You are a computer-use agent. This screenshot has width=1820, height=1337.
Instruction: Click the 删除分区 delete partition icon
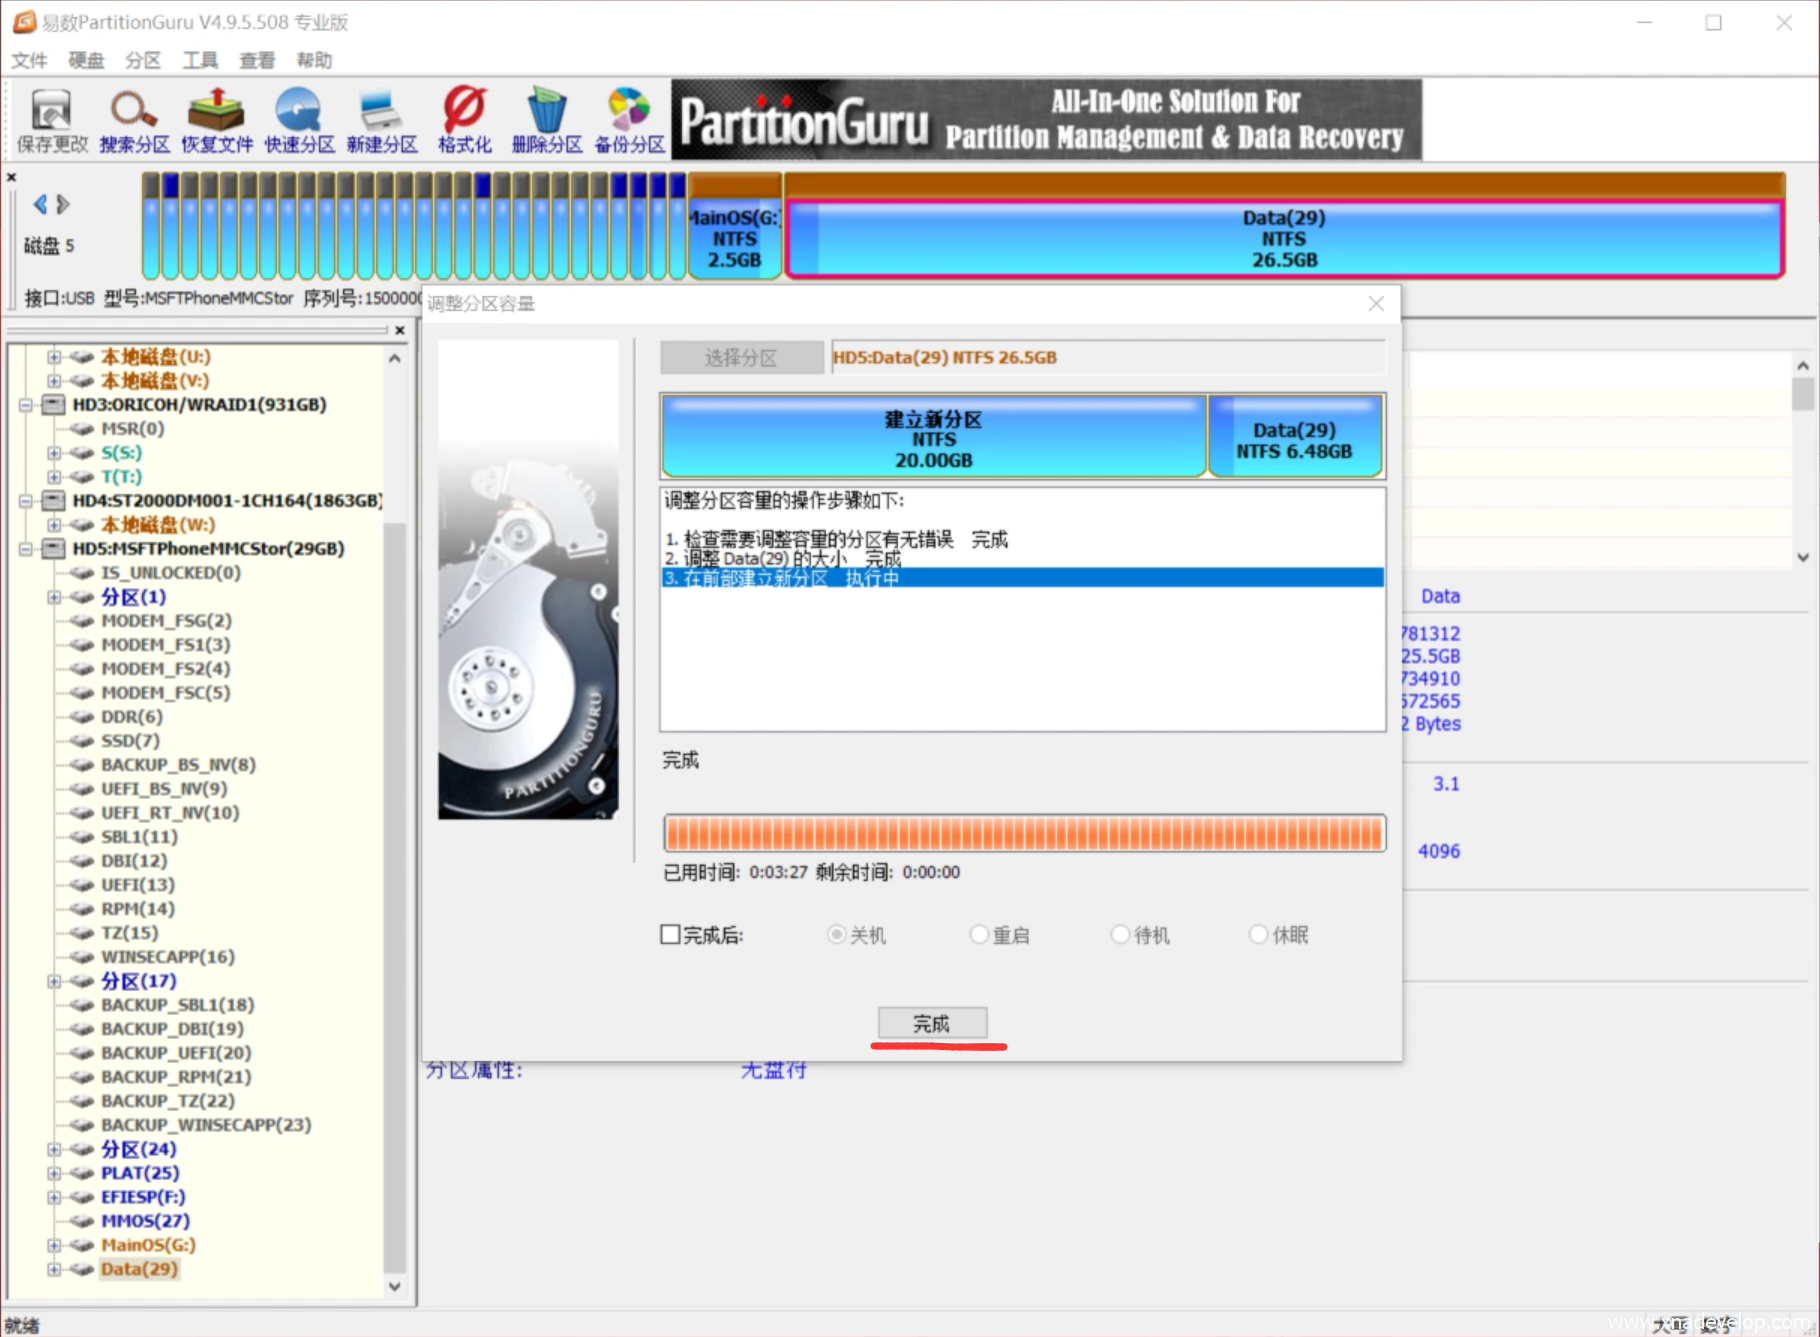[546, 120]
